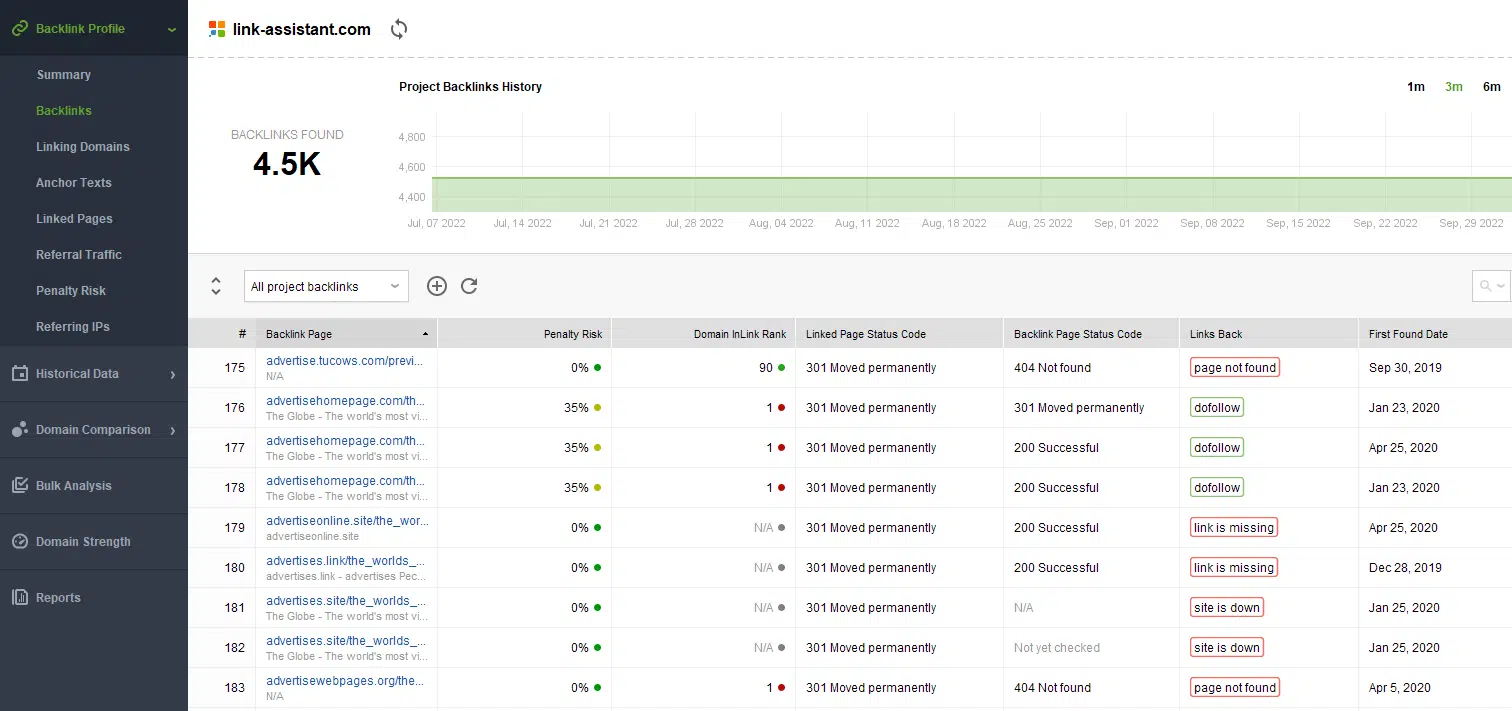Open advertisehomepage.com link in row 177
Viewport: 1512px width, 711px height.
pos(345,441)
